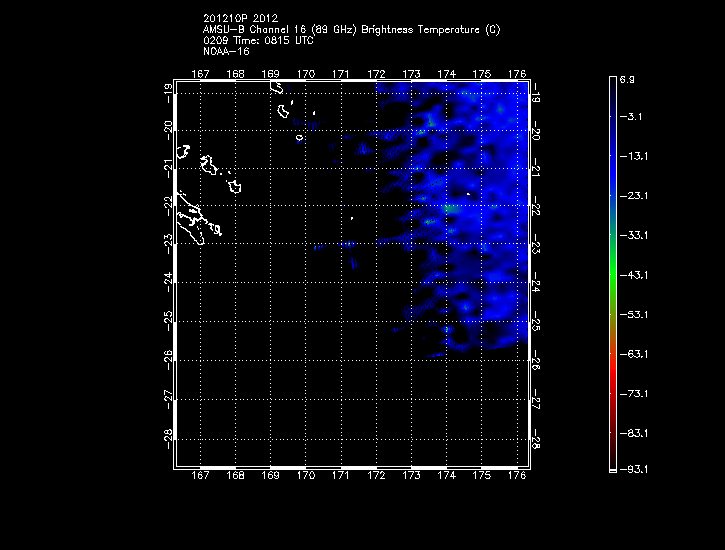725x550 pixels.
Task: Click latitude label -27 on right axis
Action: (x=537, y=401)
